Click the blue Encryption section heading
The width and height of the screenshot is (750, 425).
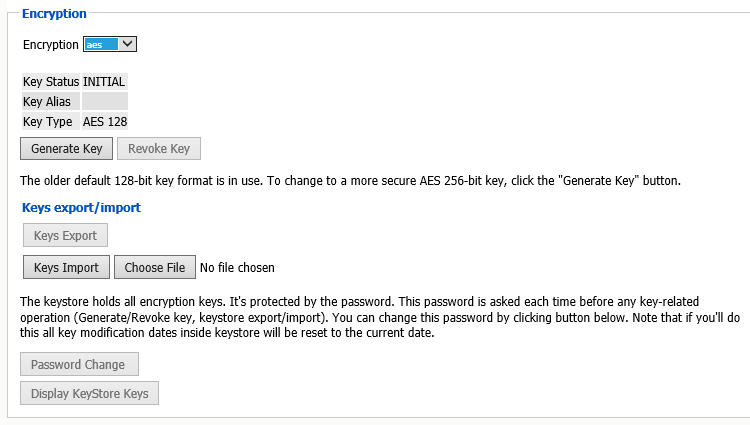click(x=54, y=14)
